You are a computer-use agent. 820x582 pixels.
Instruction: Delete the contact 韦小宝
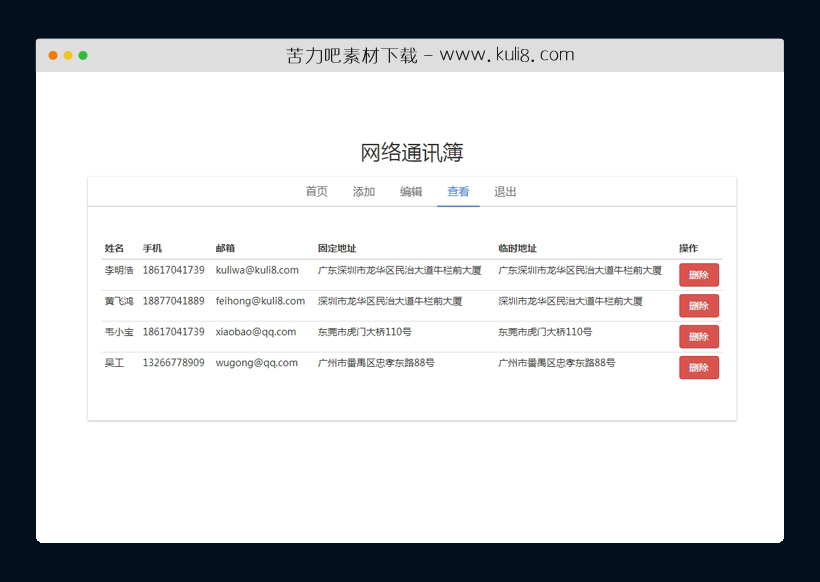(x=698, y=336)
